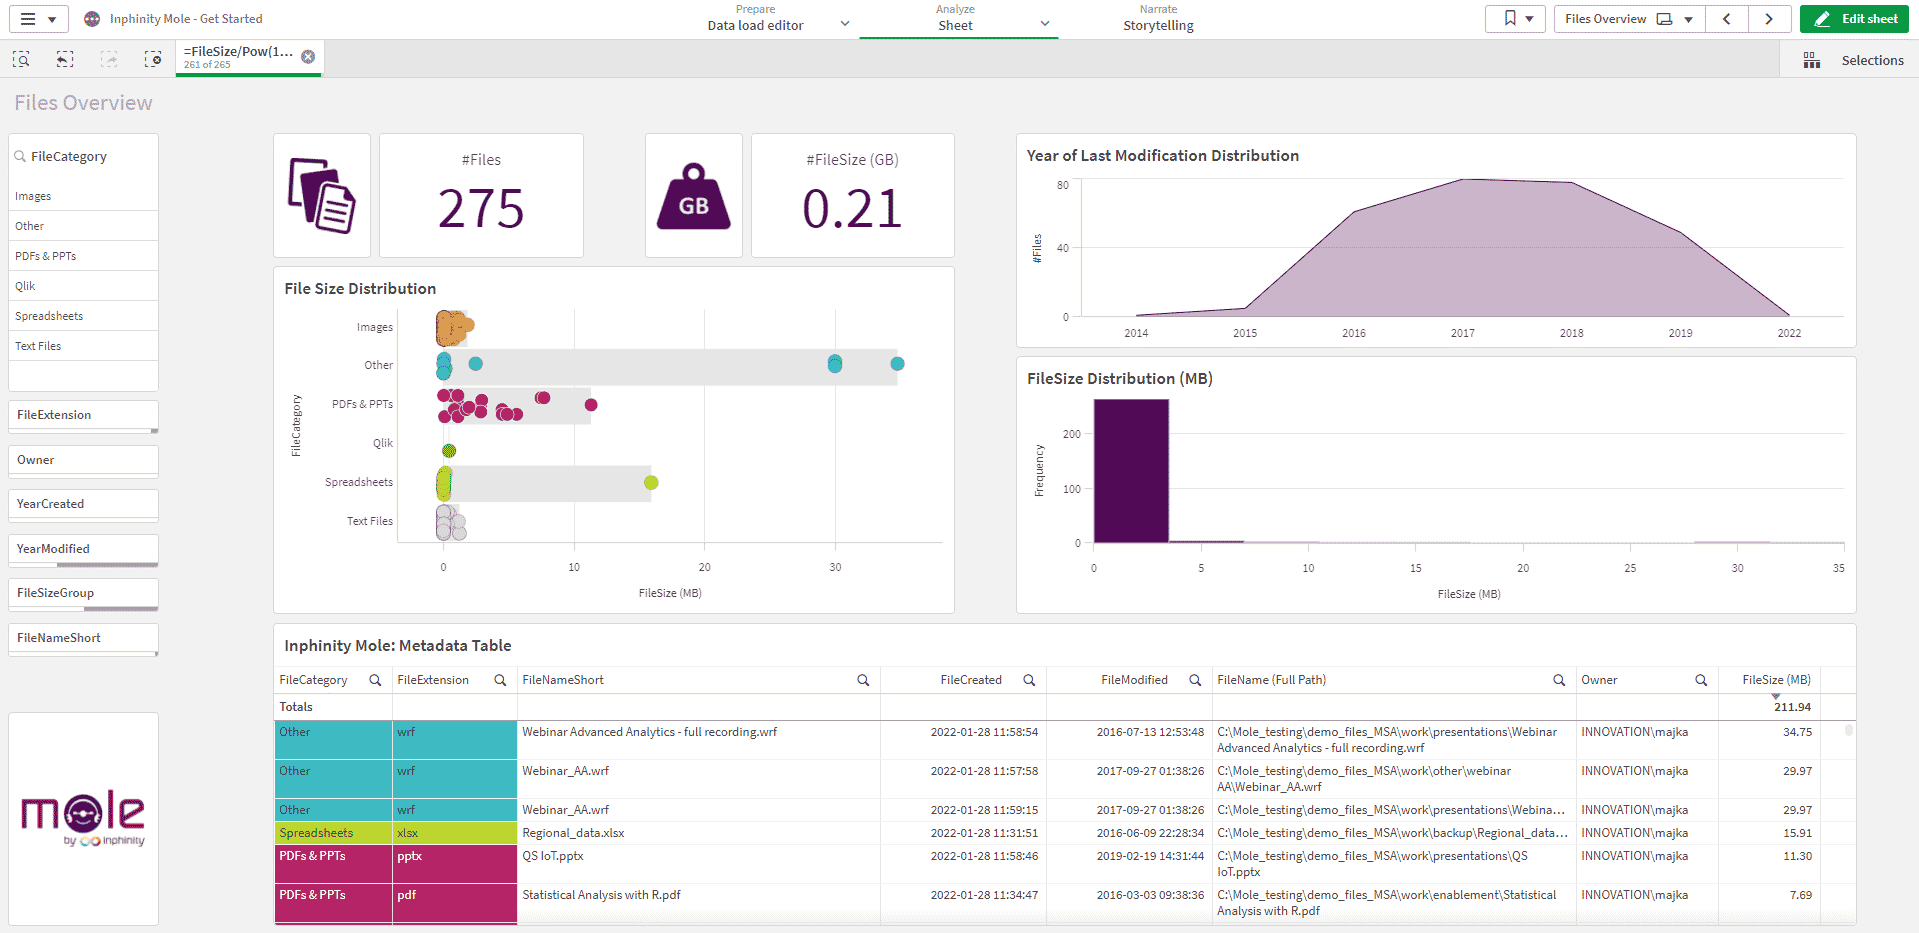The width and height of the screenshot is (1919, 933).
Task: Select Spreadsheets in FileCategory list
Action: point(83,316)
